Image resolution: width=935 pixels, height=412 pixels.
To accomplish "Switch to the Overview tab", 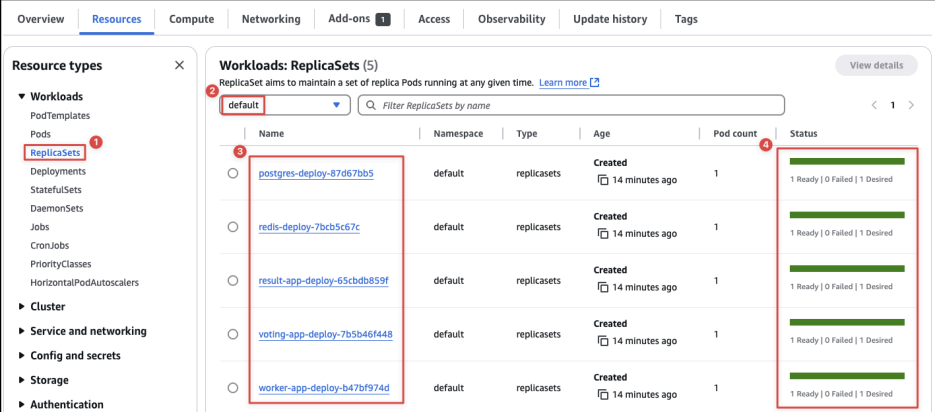I will coord(41,19).
